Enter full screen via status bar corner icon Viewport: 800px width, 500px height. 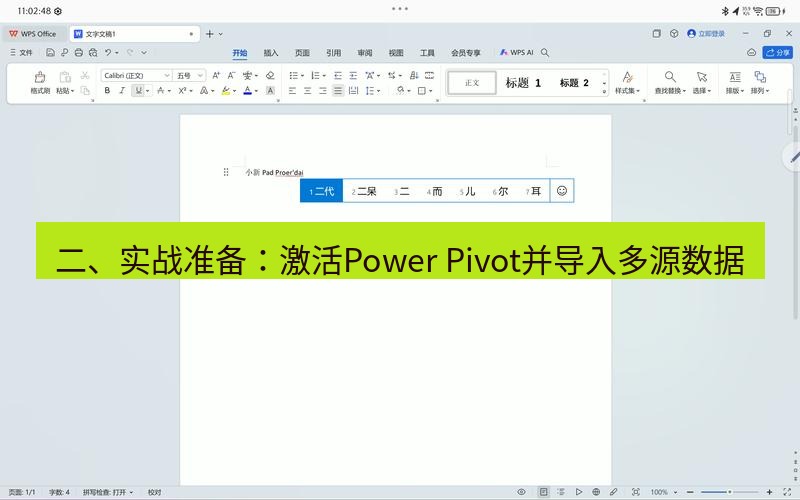point(787,492)
